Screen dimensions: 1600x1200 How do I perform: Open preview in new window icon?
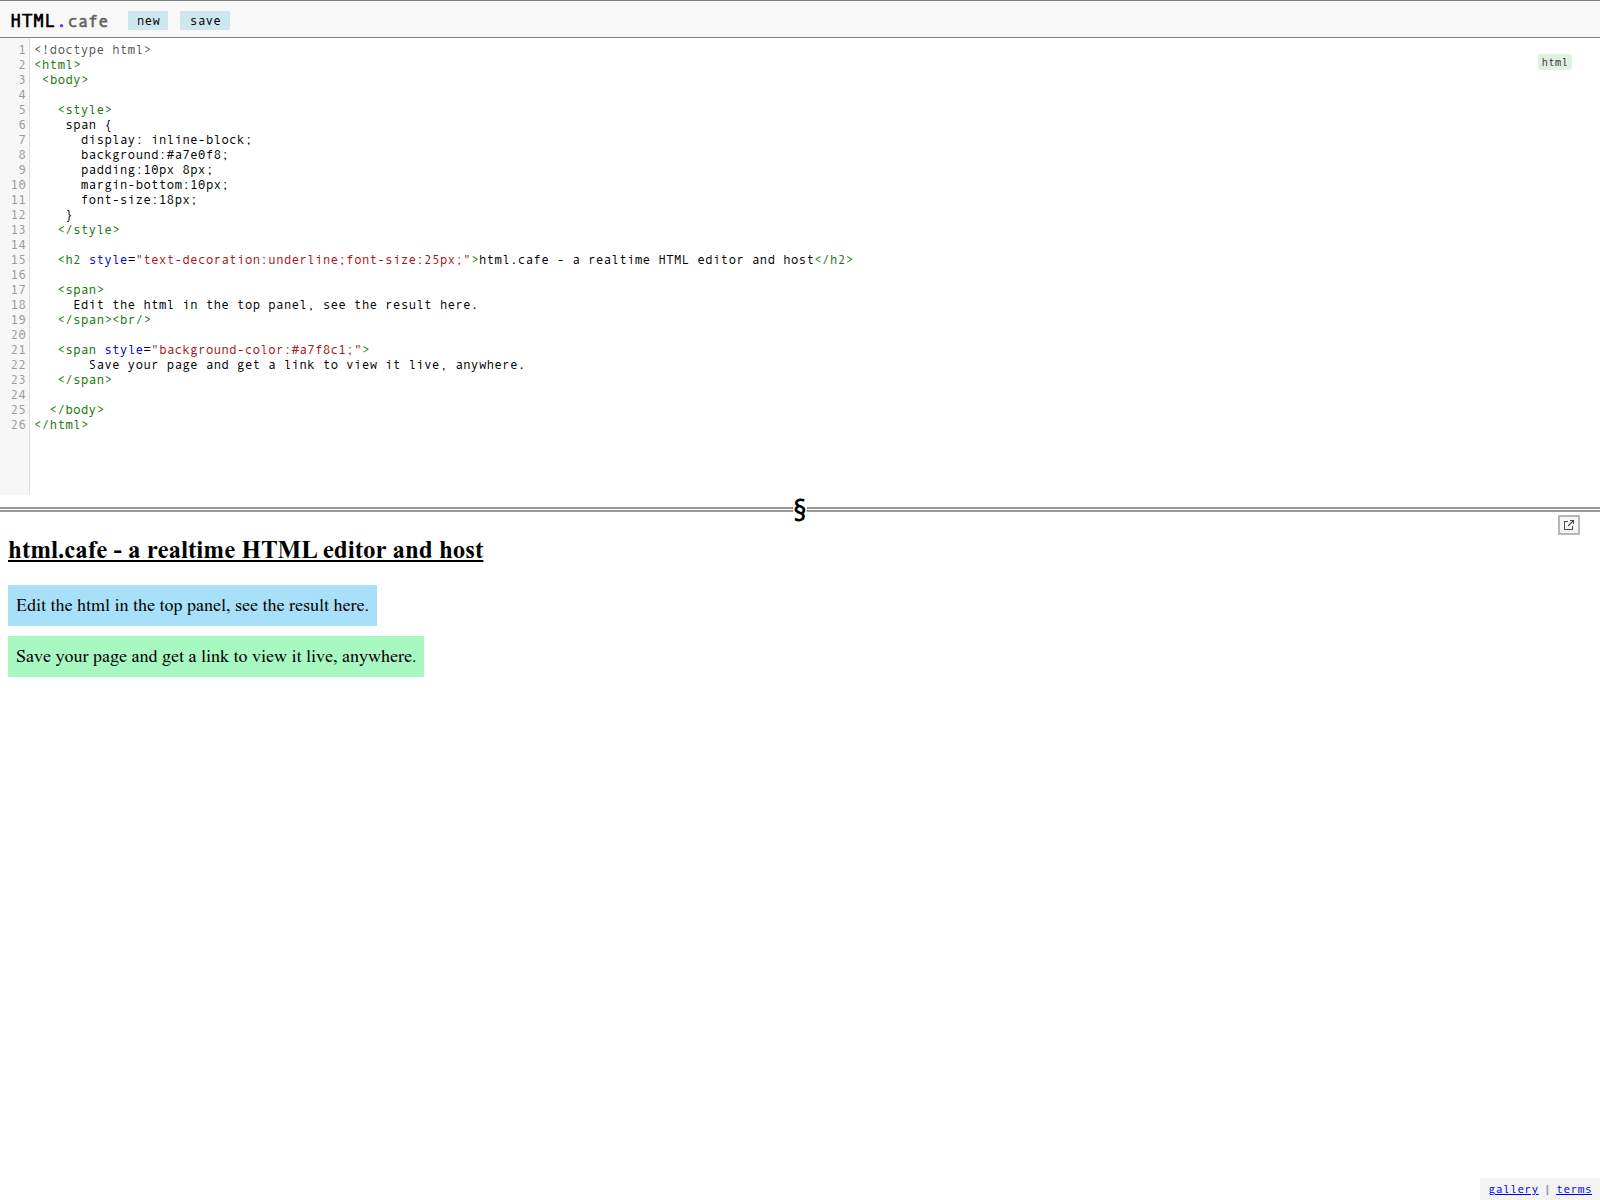coord(1569,525)
